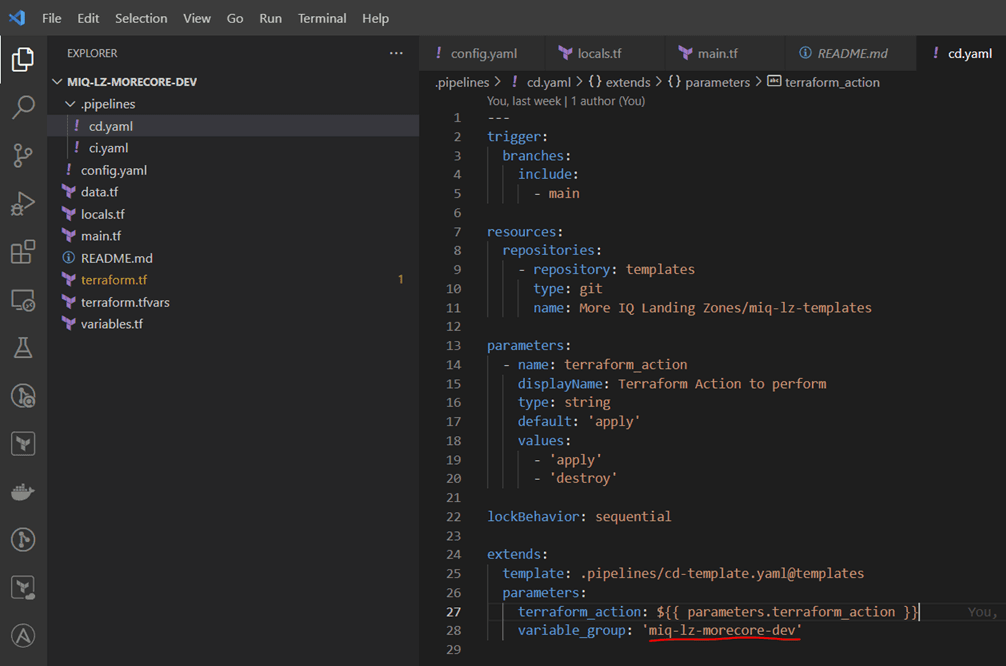Open the Explorer more actions menu
Screen dimensions: 1006x666
[x=396, y=52]
